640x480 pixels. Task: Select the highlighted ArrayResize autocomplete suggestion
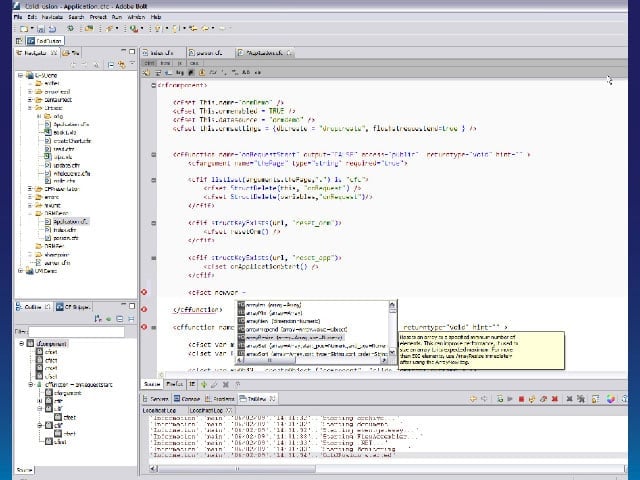tap(291, 338)
